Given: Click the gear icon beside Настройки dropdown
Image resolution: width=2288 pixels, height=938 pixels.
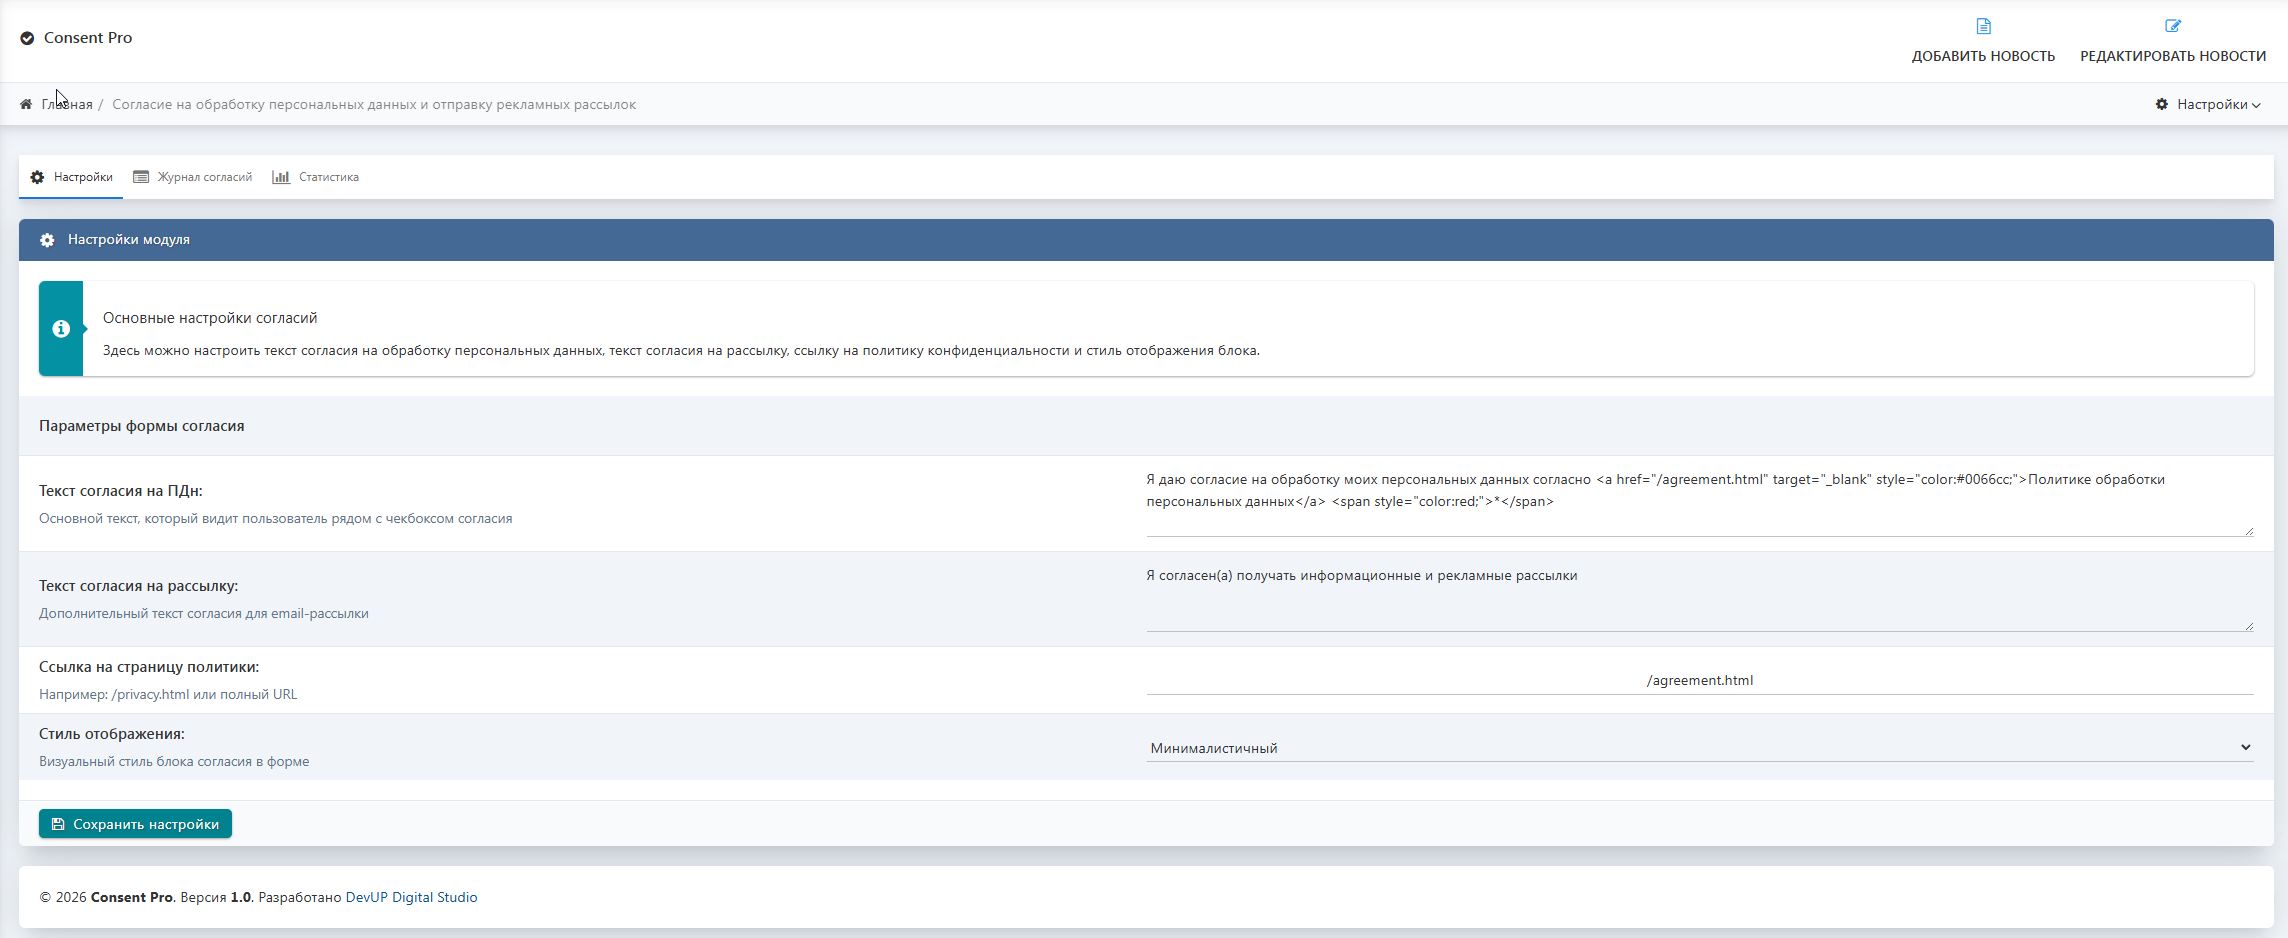Looking at the screenshot, I should (x=2161, y=104).
